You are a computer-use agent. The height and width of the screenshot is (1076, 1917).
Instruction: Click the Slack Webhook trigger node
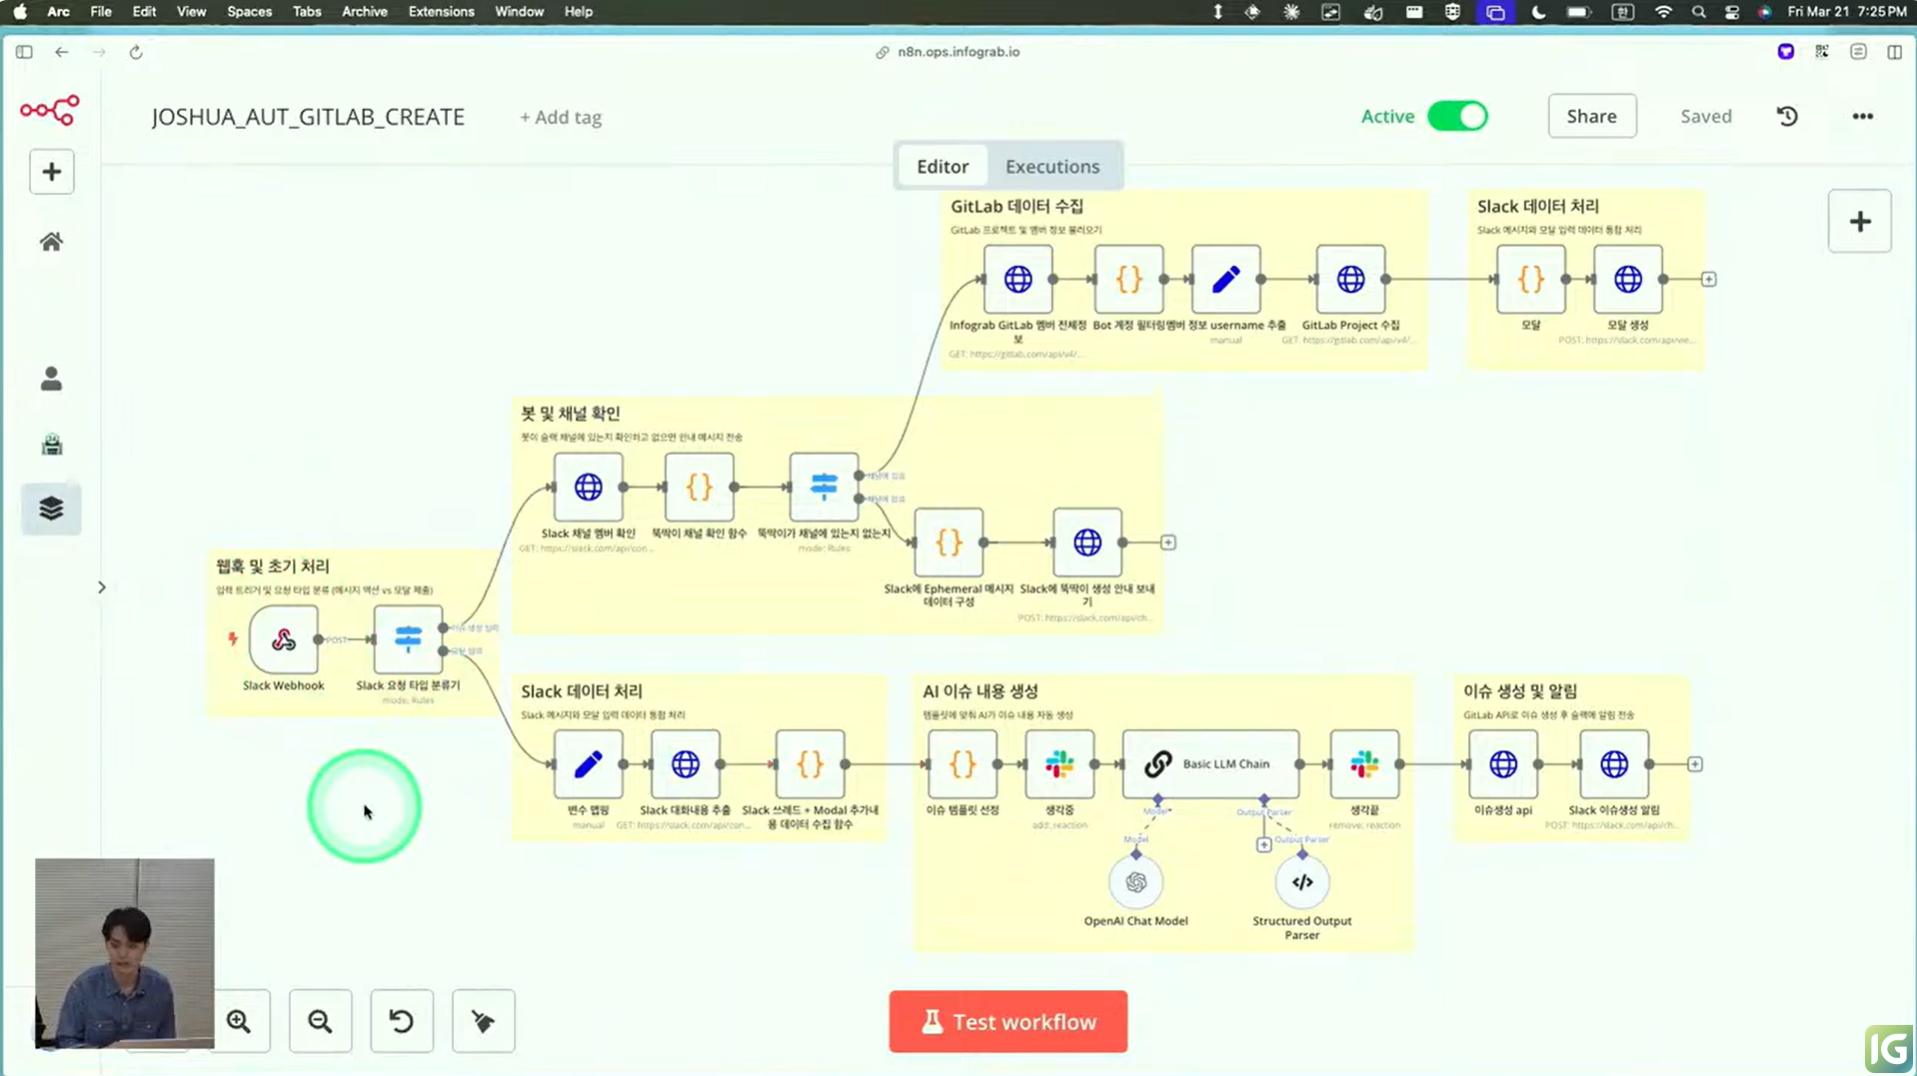point(283,640)
